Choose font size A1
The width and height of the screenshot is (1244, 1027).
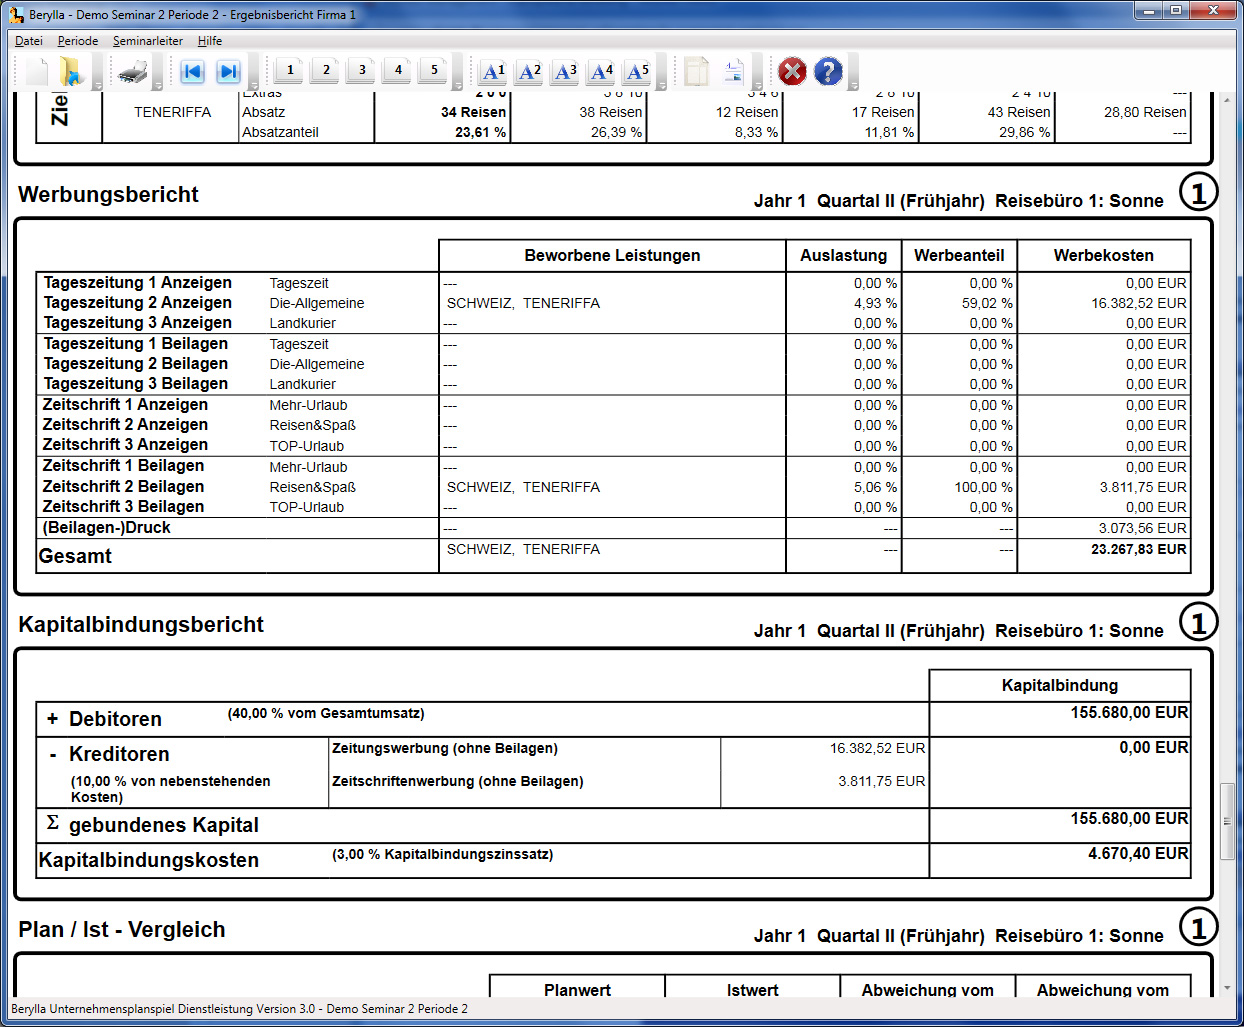(494, 71)
